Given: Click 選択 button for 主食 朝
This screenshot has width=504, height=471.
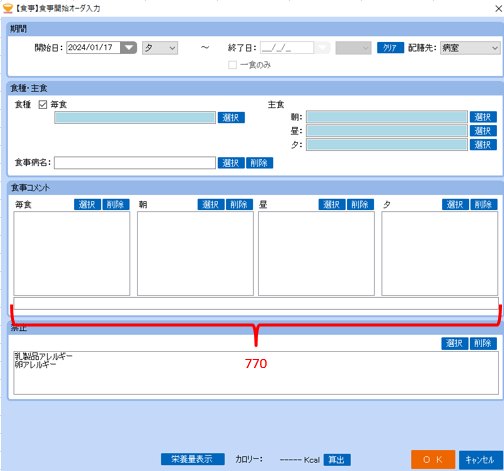Looking at the screenshot, I should coord(483,117).
